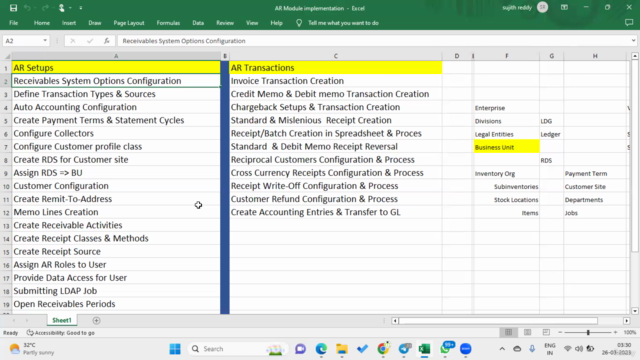Click the 100% zoom level

pos(630,333)
